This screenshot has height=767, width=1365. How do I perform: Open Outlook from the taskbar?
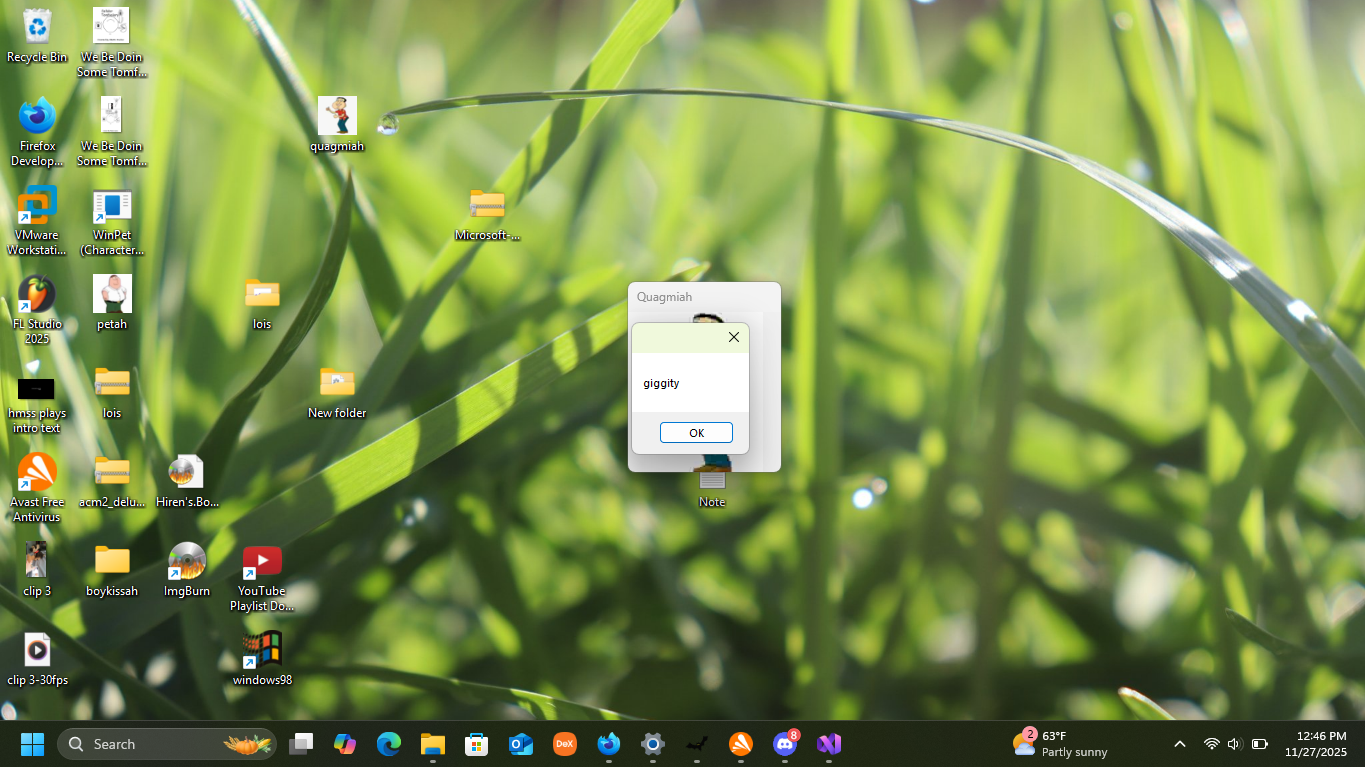click(521, 744)
